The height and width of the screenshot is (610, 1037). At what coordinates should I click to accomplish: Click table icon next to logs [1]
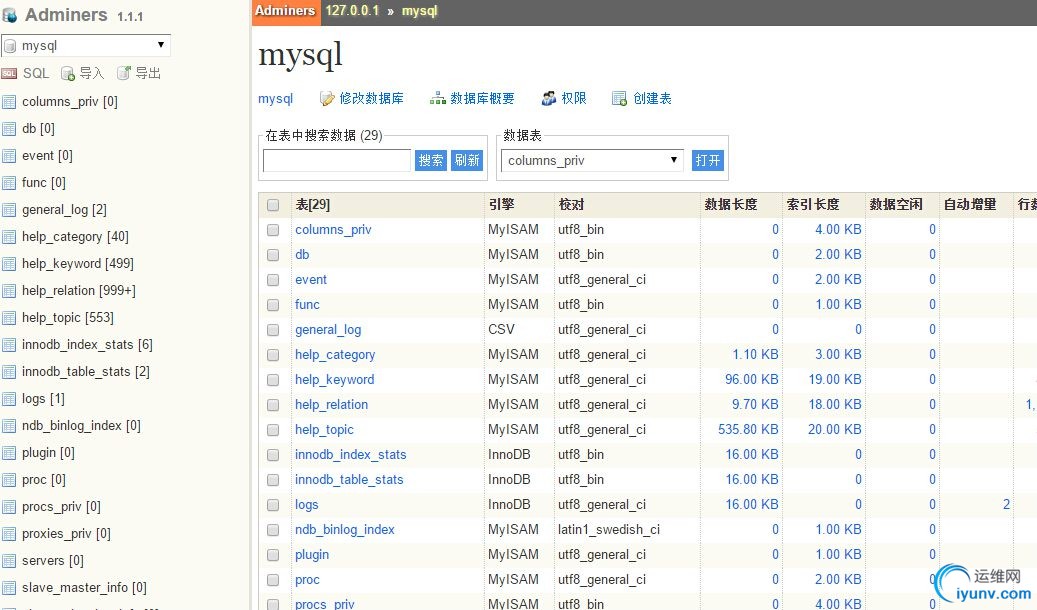click(x=9, y=399)
